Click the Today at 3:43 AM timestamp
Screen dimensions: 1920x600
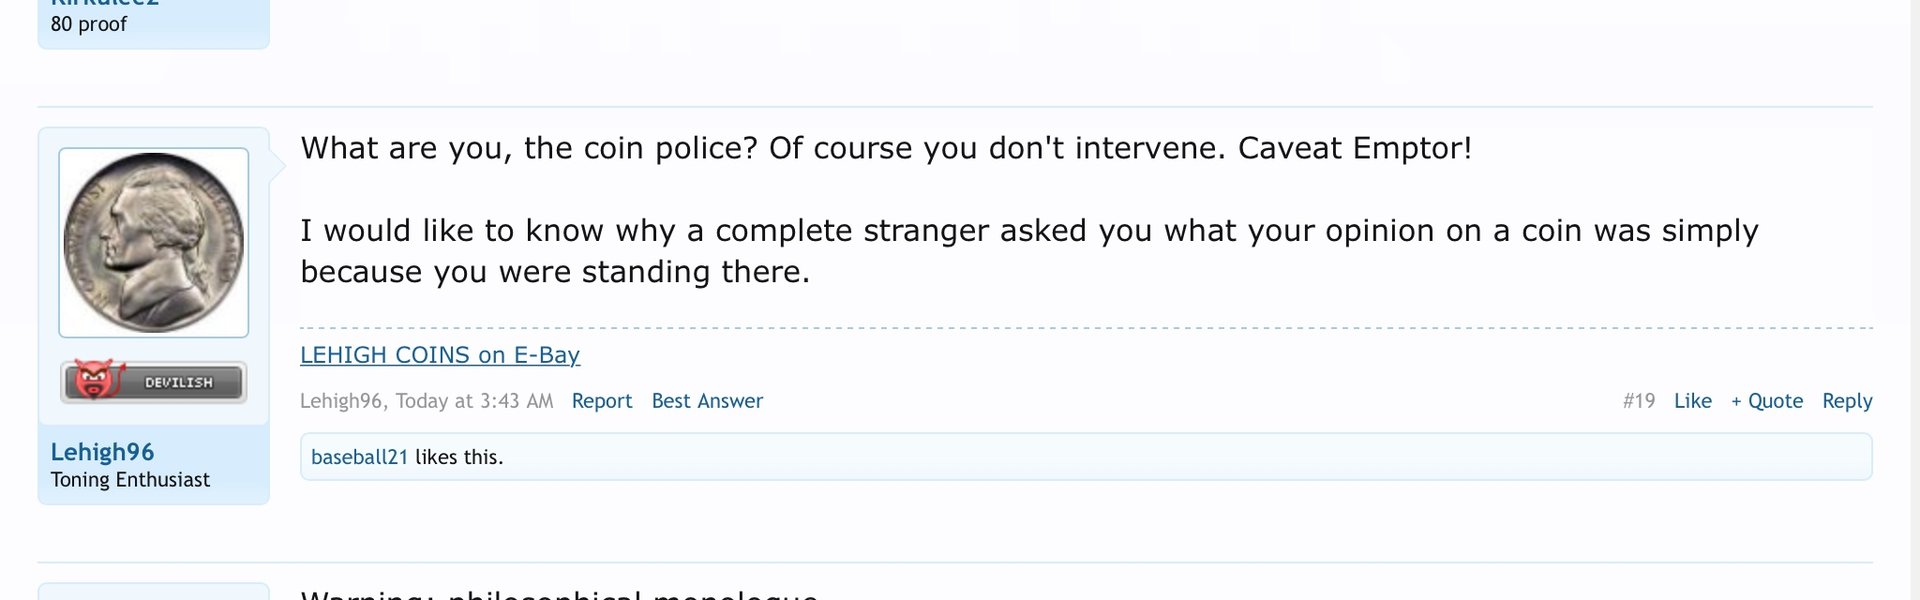[474, 401]
